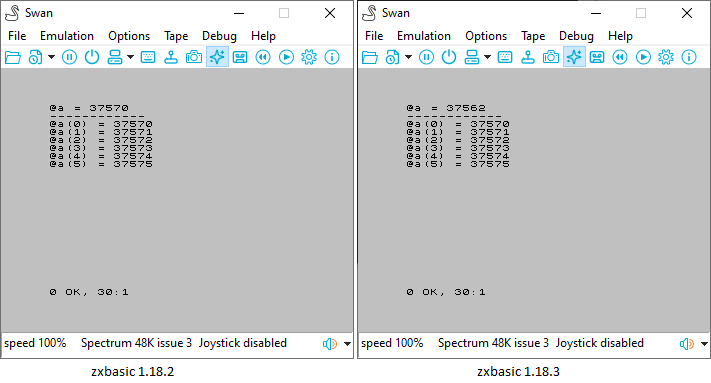The width and height of the screenshot is (711, 383).
Task: Open File menu in right Swan window
Action: (x=374, y=36)
